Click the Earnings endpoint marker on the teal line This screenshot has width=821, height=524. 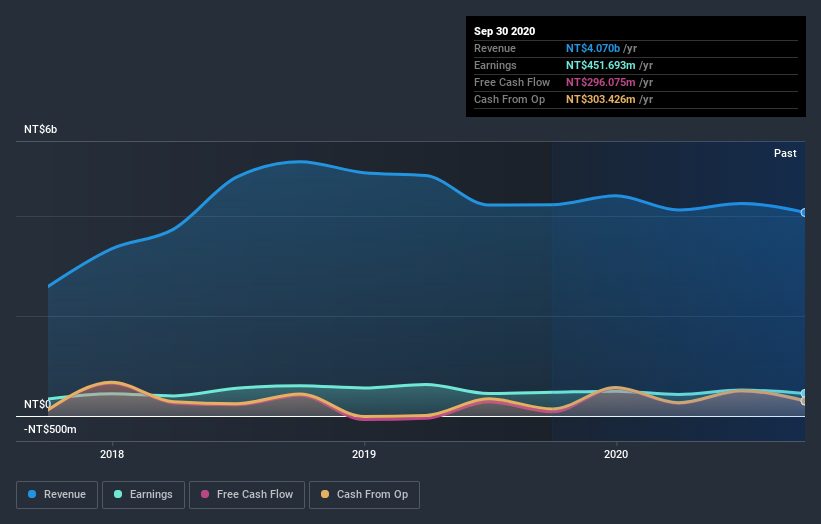click(804, 393)
